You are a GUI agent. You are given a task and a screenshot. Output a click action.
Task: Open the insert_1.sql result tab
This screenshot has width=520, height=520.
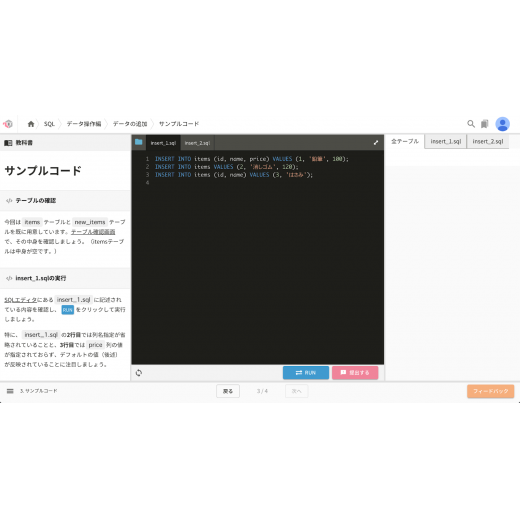446,142
